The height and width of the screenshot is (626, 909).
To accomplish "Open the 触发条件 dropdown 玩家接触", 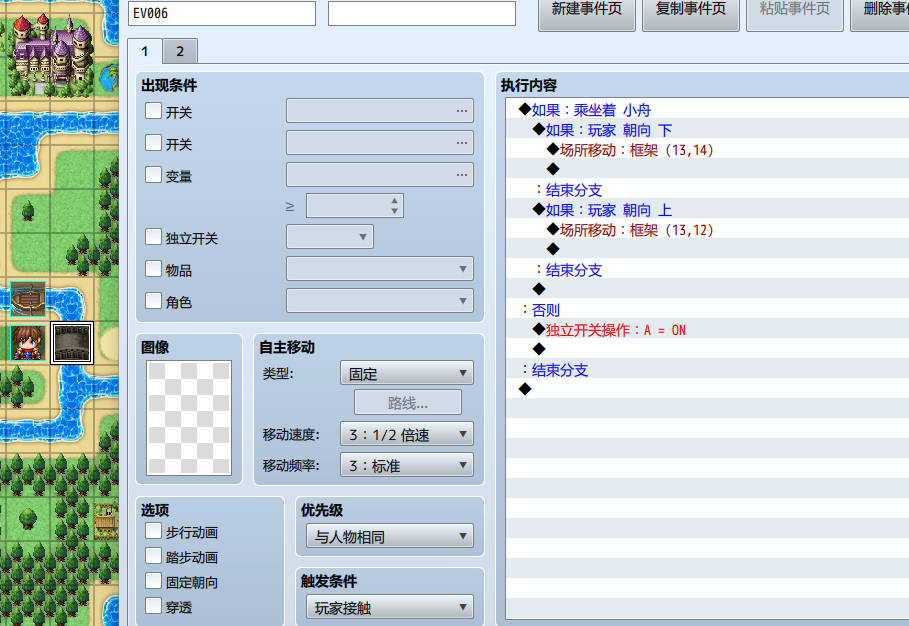I will click(x=390, y=607).
